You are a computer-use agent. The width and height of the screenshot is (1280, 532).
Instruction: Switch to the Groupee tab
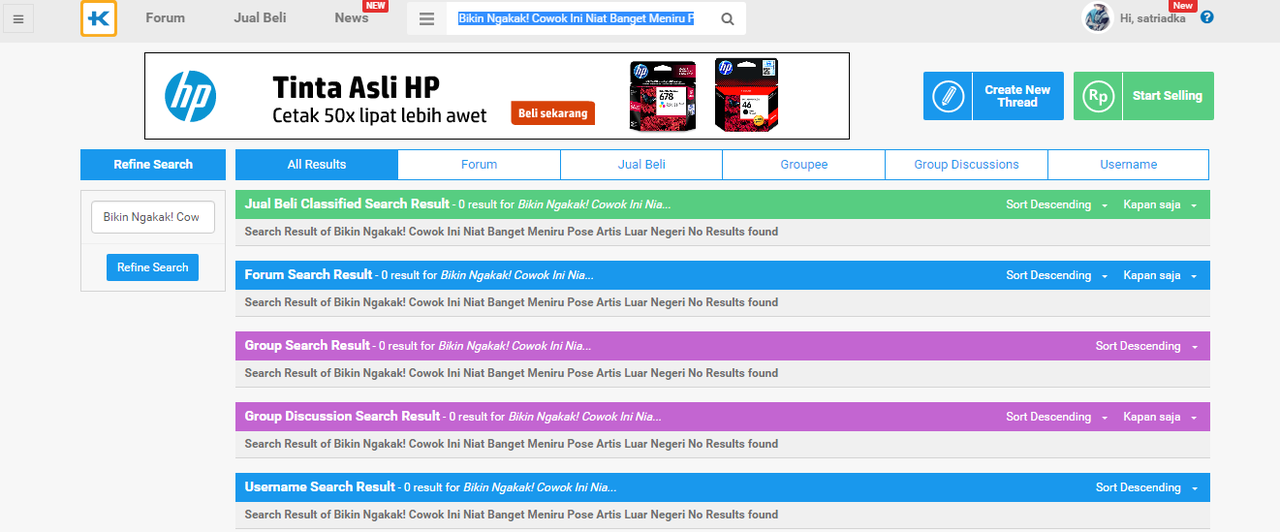coord(804,164)
